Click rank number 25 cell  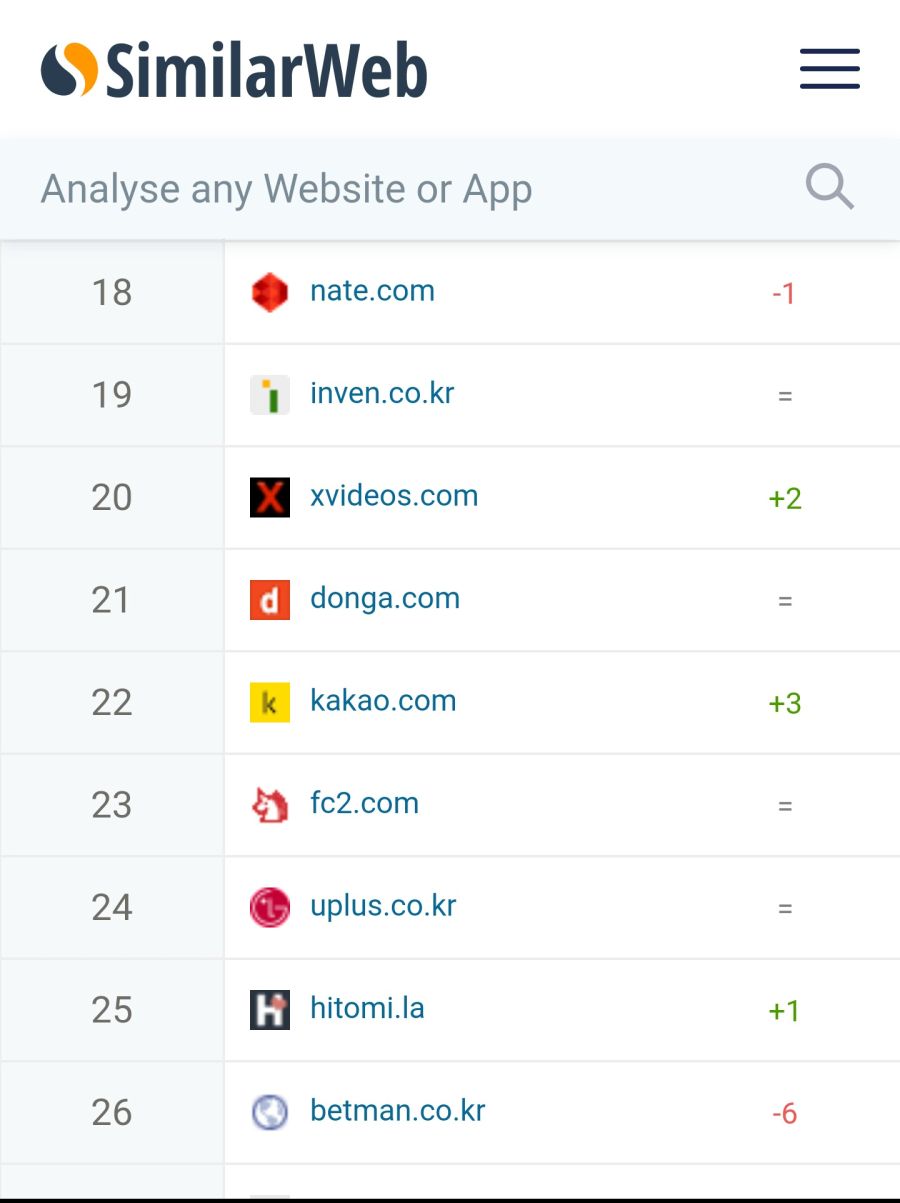pos(112,1010)
